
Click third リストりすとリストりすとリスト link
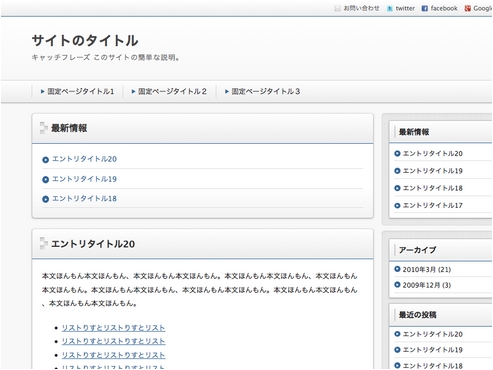(x=113, y=355)
